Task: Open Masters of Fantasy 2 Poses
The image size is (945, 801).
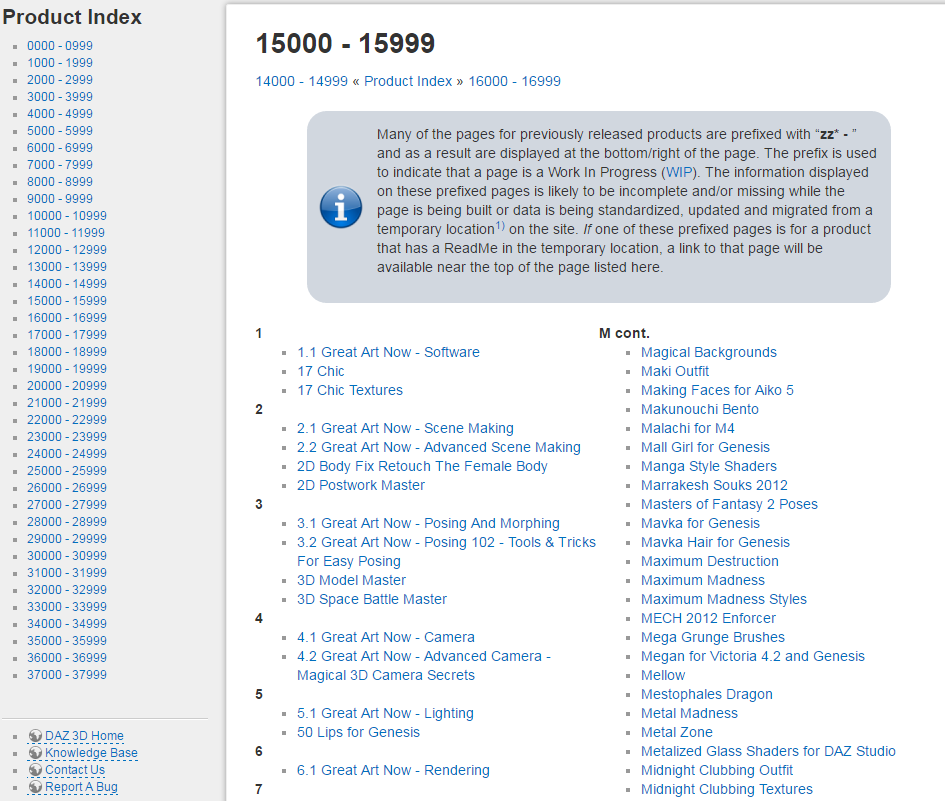Action: (729, 504)
